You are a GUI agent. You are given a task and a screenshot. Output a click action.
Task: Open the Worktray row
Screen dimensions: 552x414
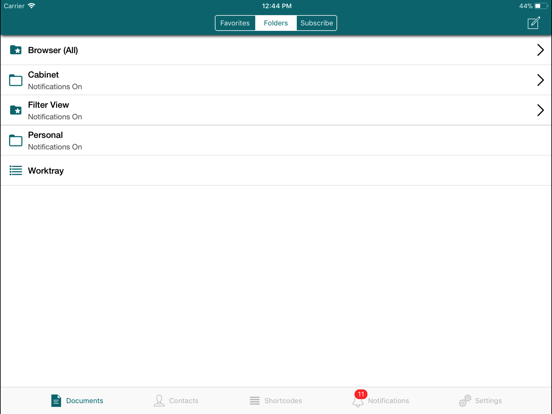point(276,170)
